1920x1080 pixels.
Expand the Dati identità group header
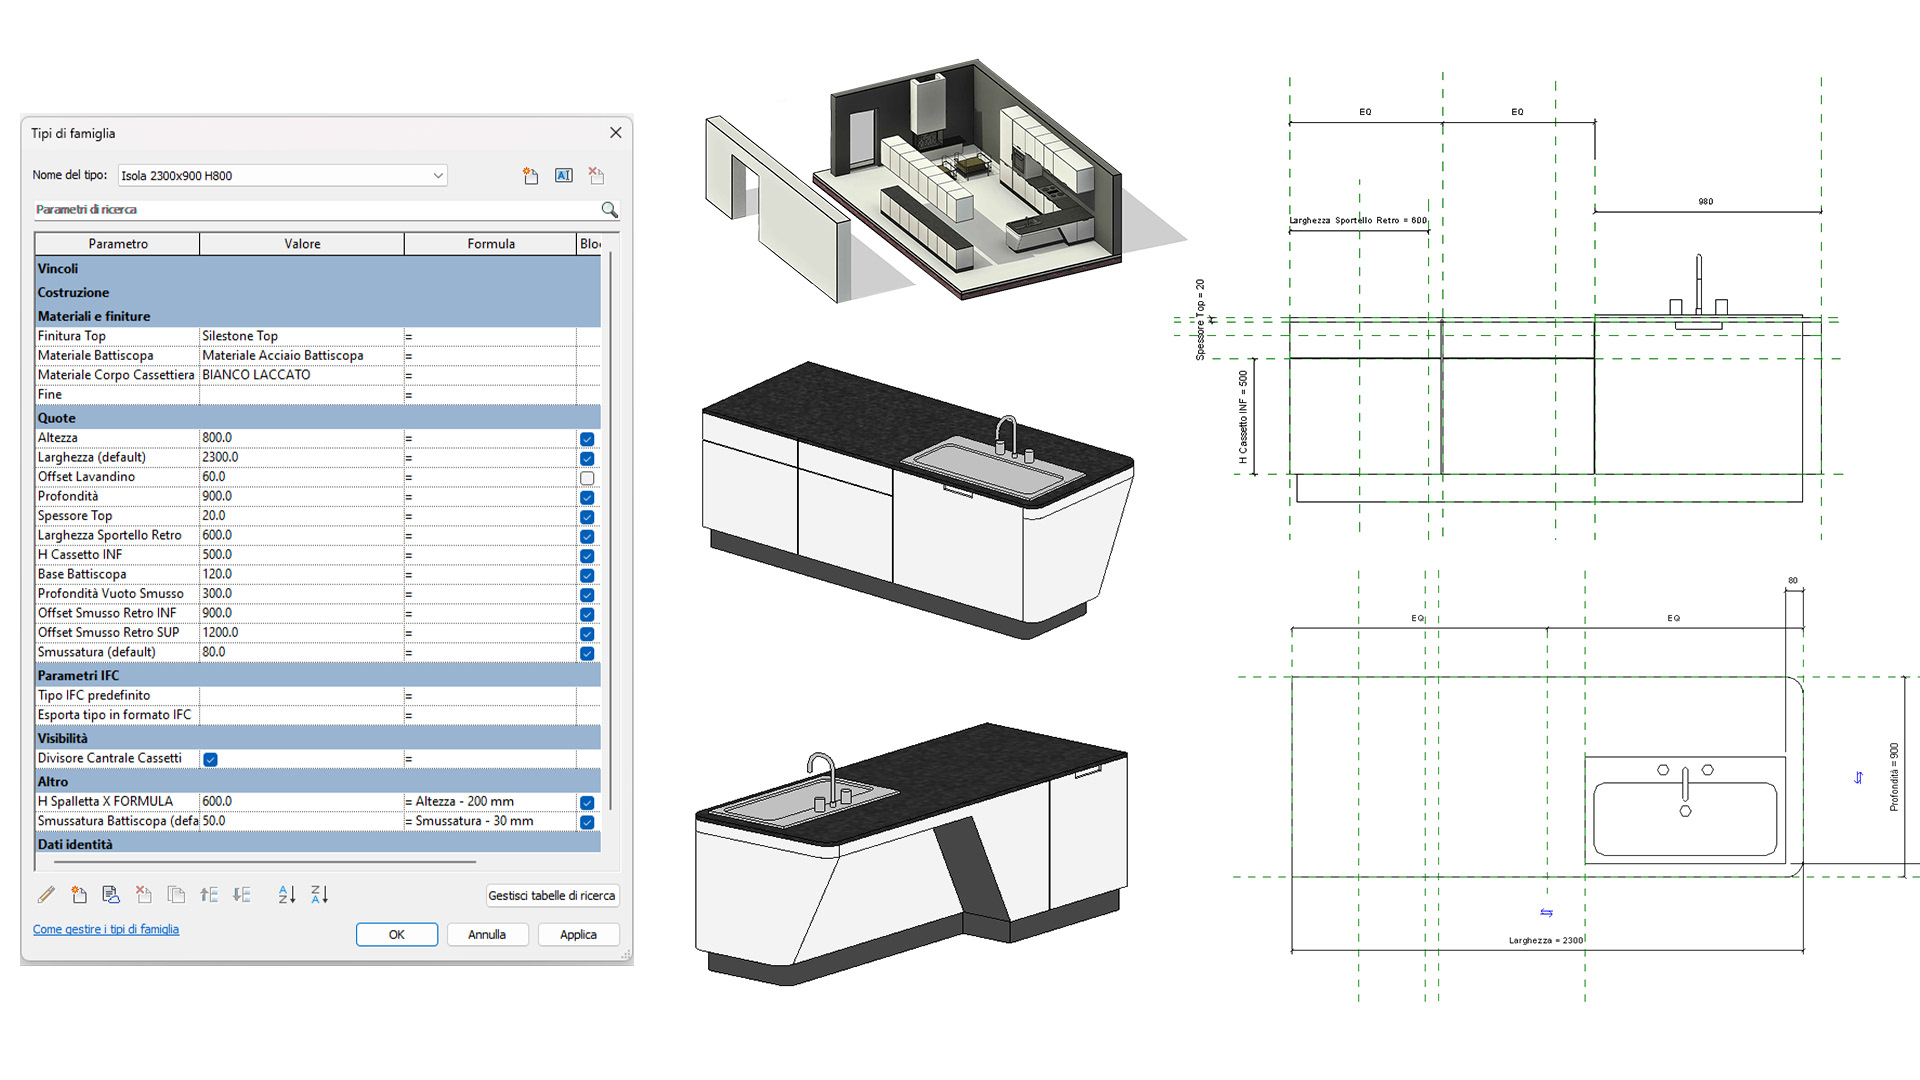(x=75, y=844)
